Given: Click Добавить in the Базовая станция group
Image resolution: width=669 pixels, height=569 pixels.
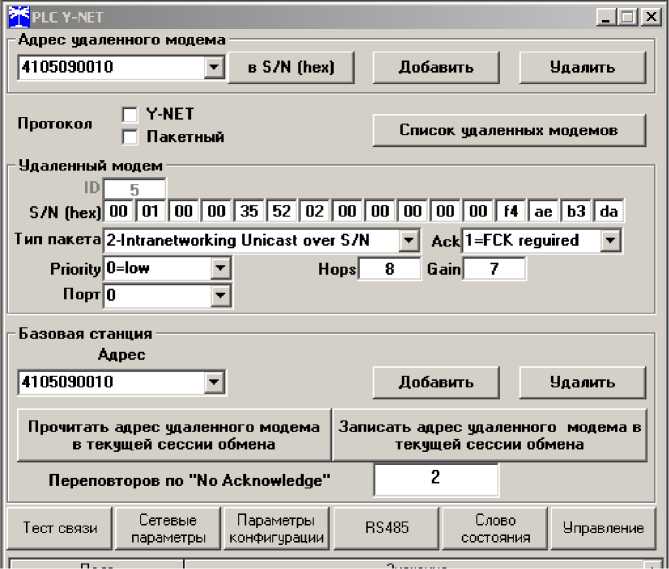Looking at the screenshot, I should coord(436,383).
